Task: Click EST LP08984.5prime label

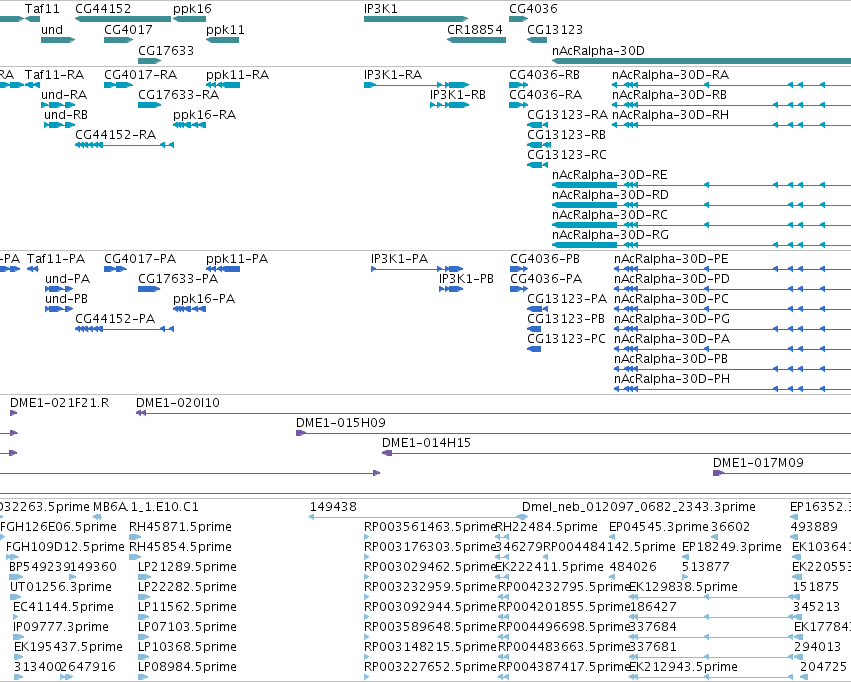Action: tap(187, 666)
